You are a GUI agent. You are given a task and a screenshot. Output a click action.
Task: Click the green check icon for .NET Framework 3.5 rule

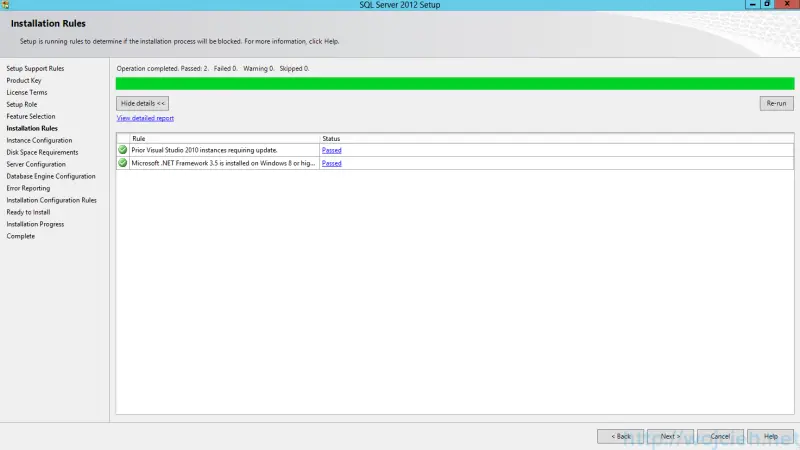click(122, 163)
